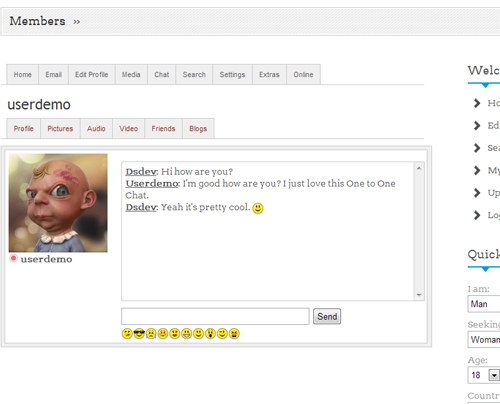
Task: Open the Dsdev user link in chat
Action: (141, 172)
